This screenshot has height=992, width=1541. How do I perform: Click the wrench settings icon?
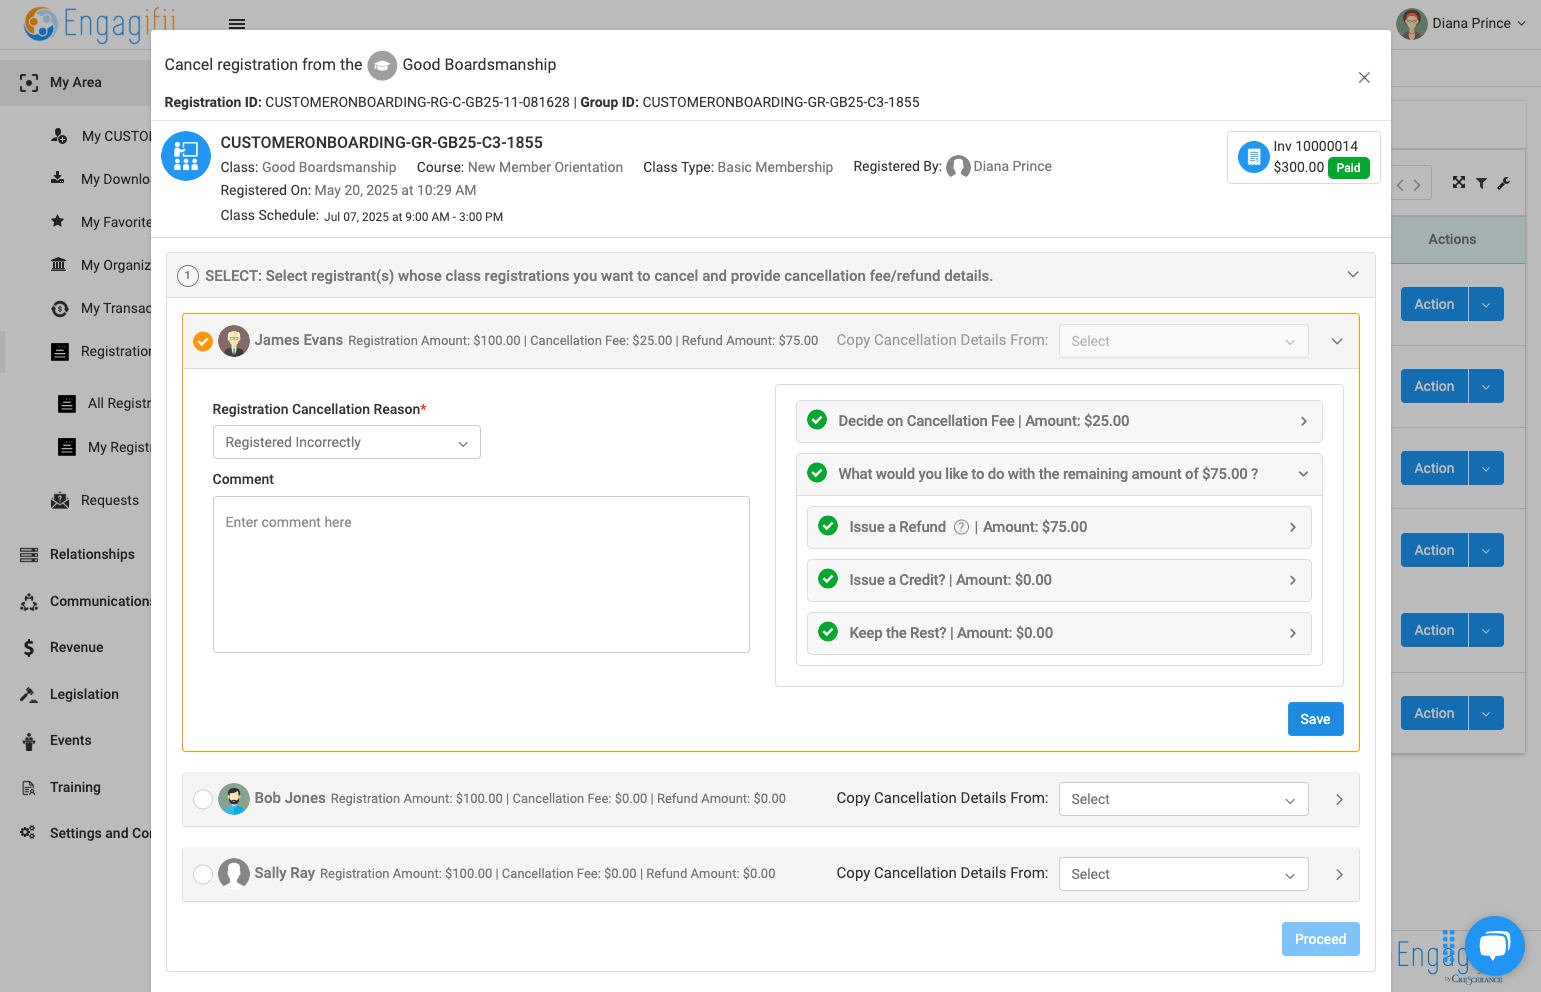1503,183
